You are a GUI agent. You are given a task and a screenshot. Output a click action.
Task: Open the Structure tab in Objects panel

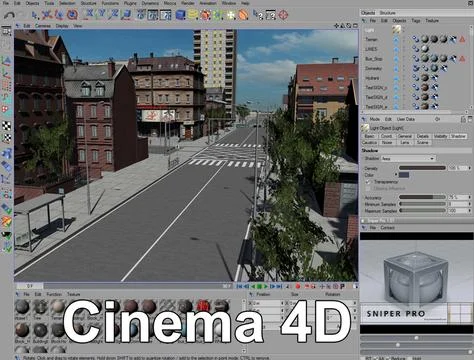[387, 13]
